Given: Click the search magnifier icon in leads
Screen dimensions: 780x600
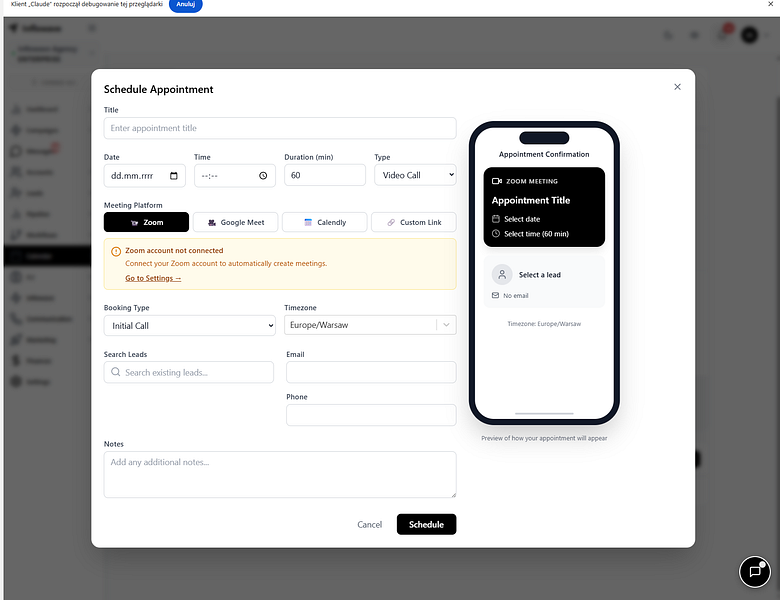Looking at the screenshot, I should tap(115, 372).
